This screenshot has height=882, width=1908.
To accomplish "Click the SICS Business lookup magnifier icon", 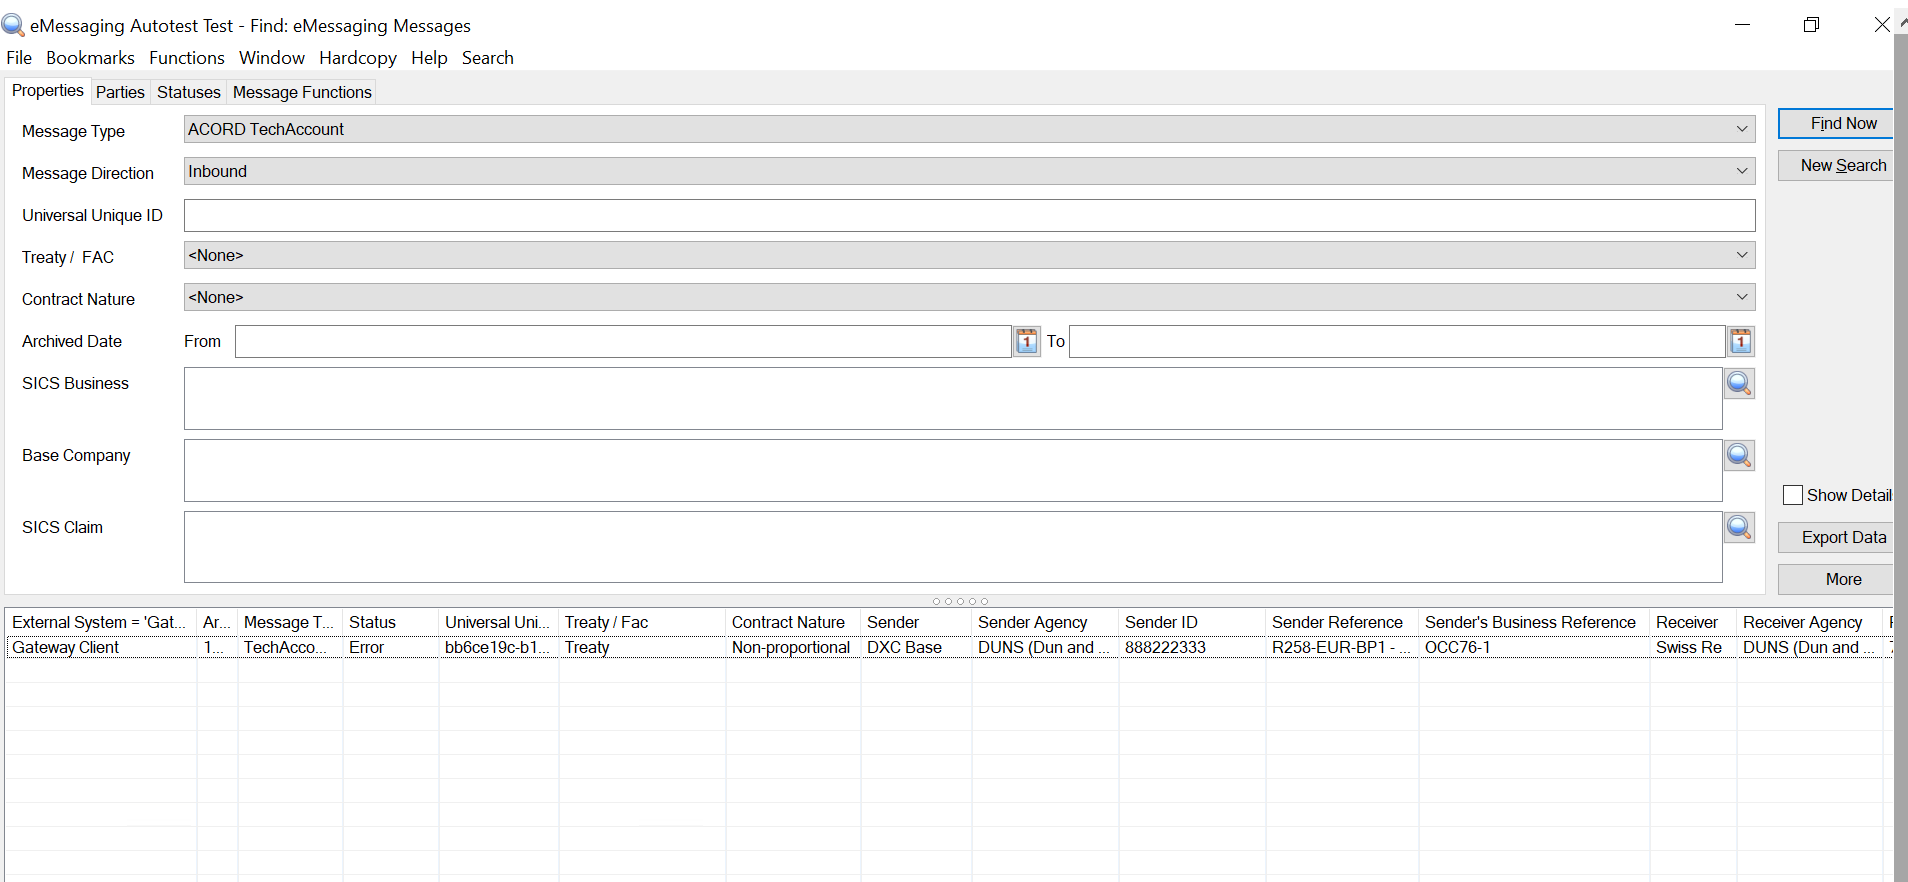I will click(x=1739, y=383).
